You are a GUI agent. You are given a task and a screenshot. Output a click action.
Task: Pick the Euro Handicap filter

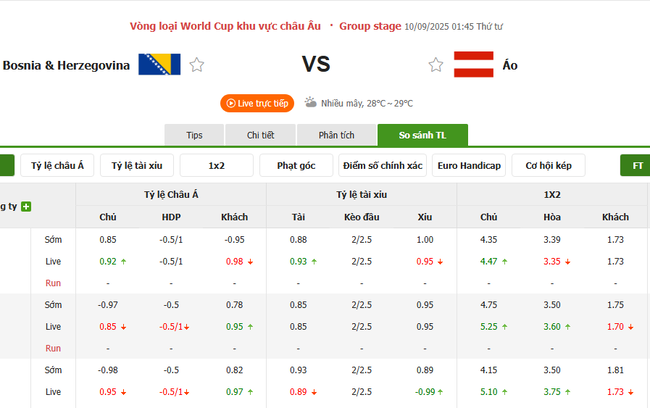pyautogui.click(x=469, y=165)
